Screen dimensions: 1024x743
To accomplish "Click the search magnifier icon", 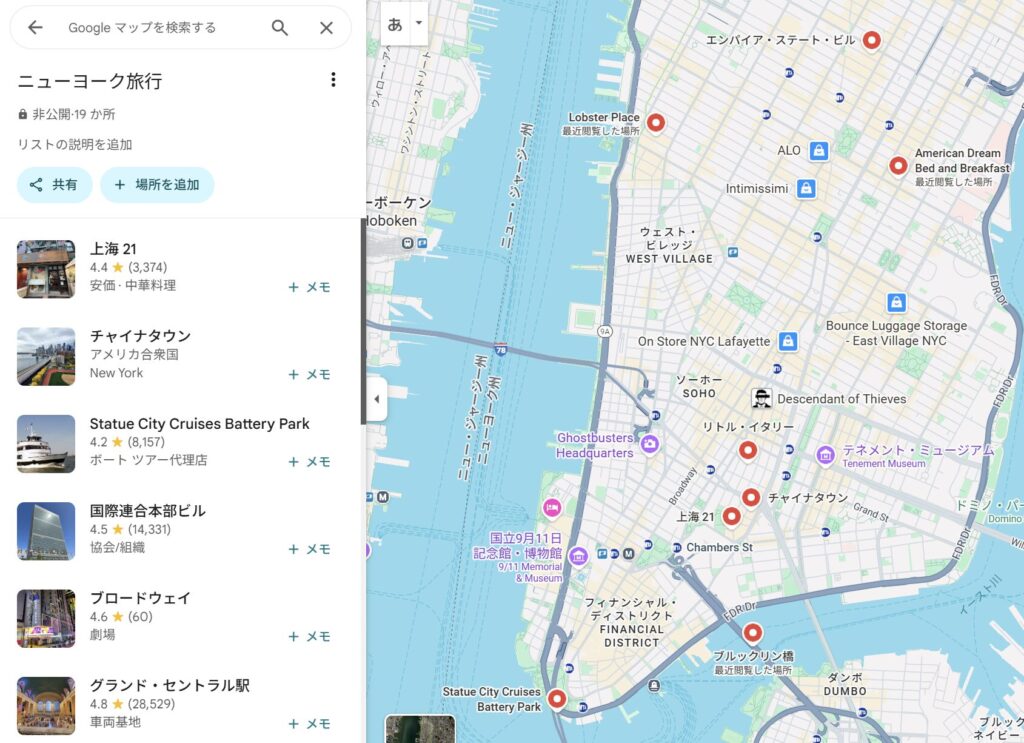I will coord(280,28).
